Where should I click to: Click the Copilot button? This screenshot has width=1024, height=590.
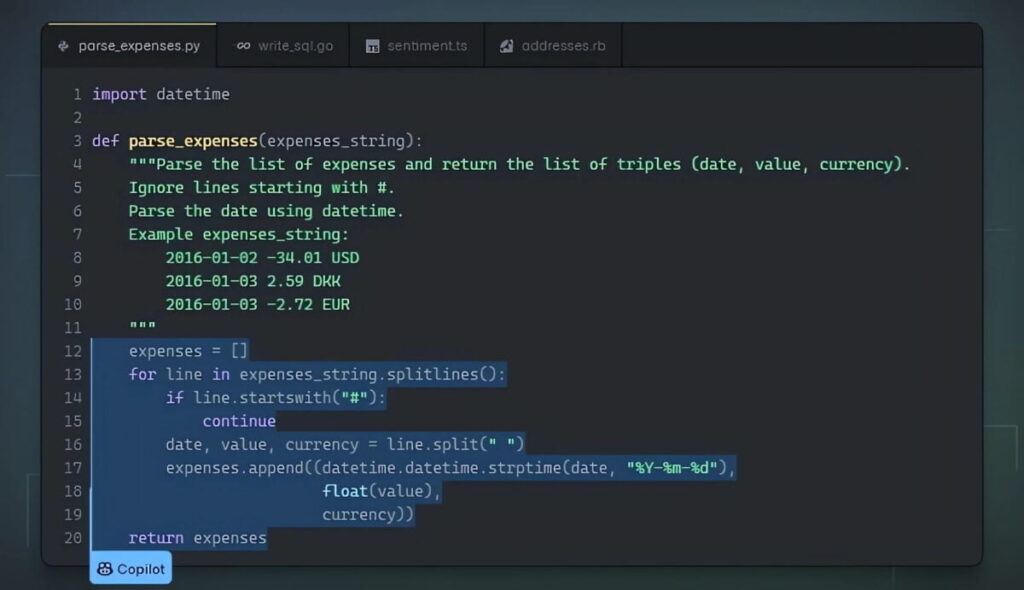[130, 567]
